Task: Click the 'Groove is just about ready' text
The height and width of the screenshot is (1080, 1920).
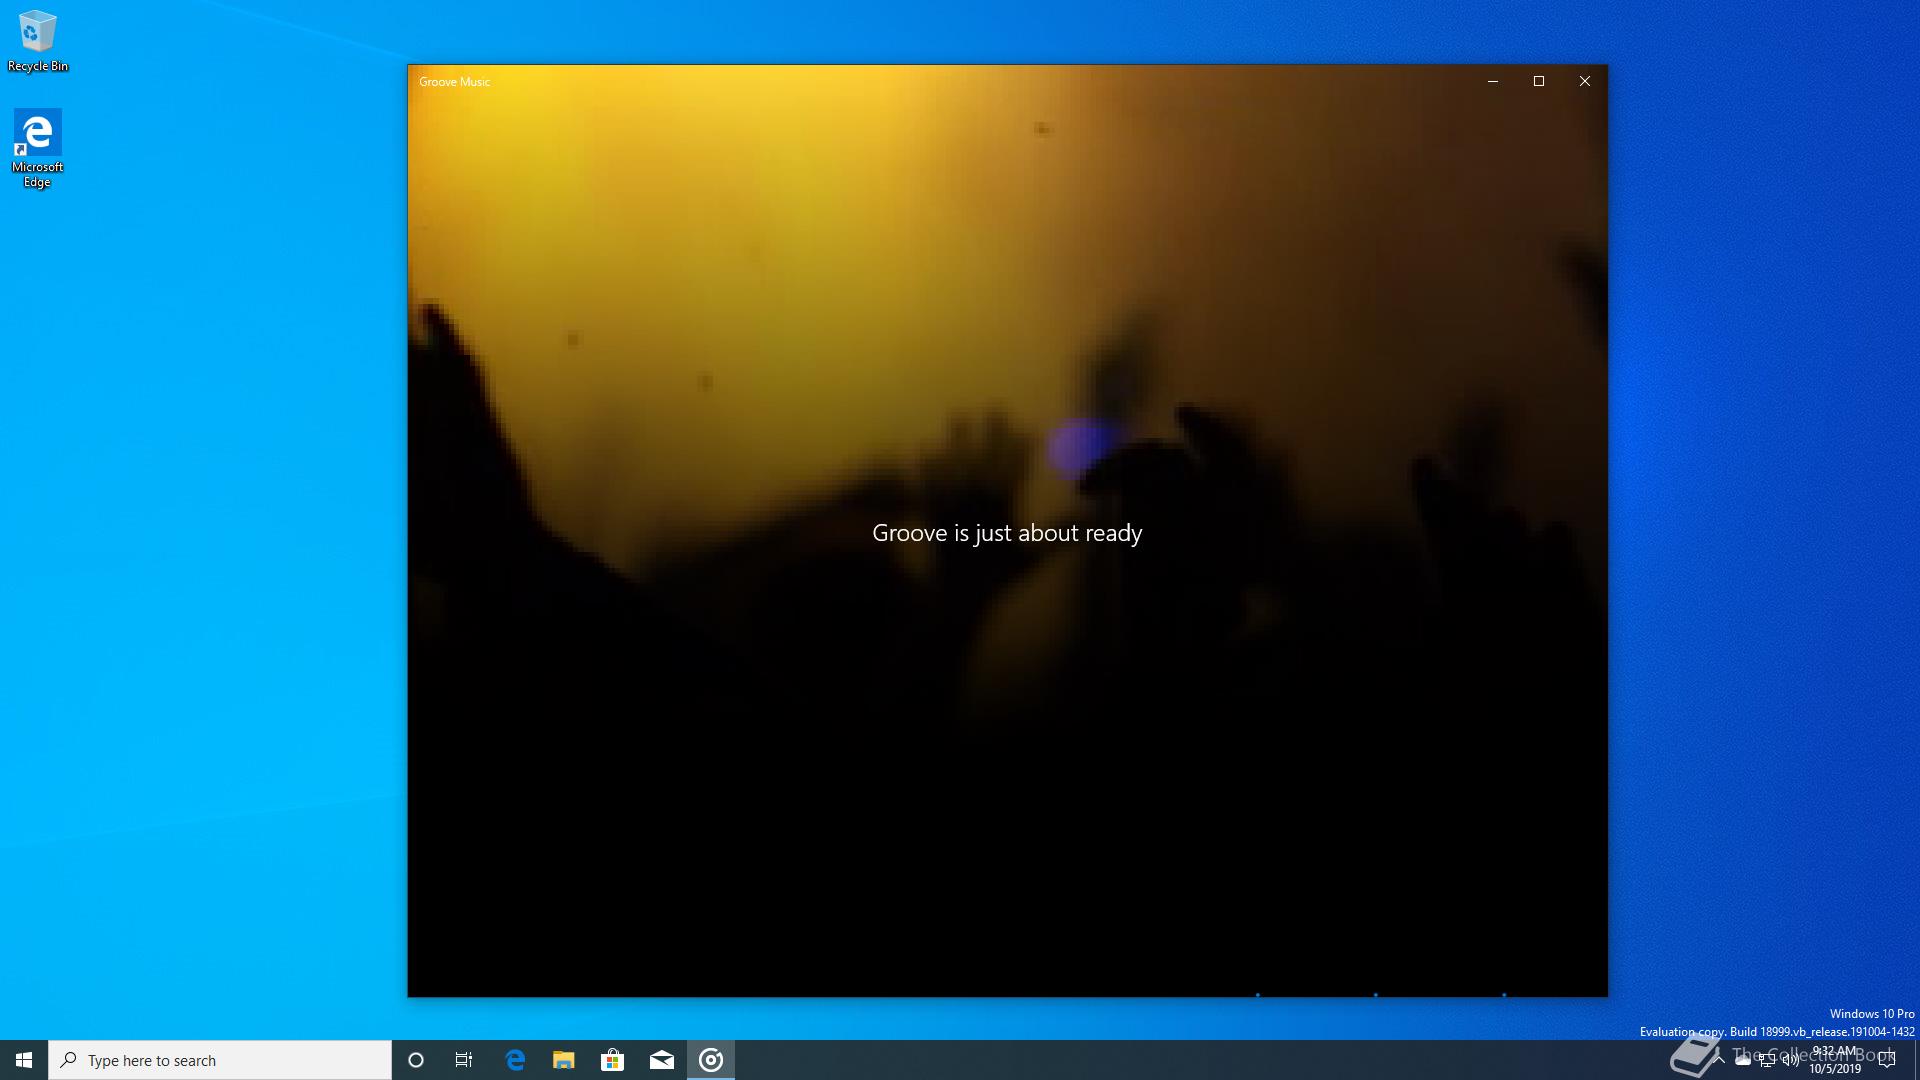Action: [1007, 534]
